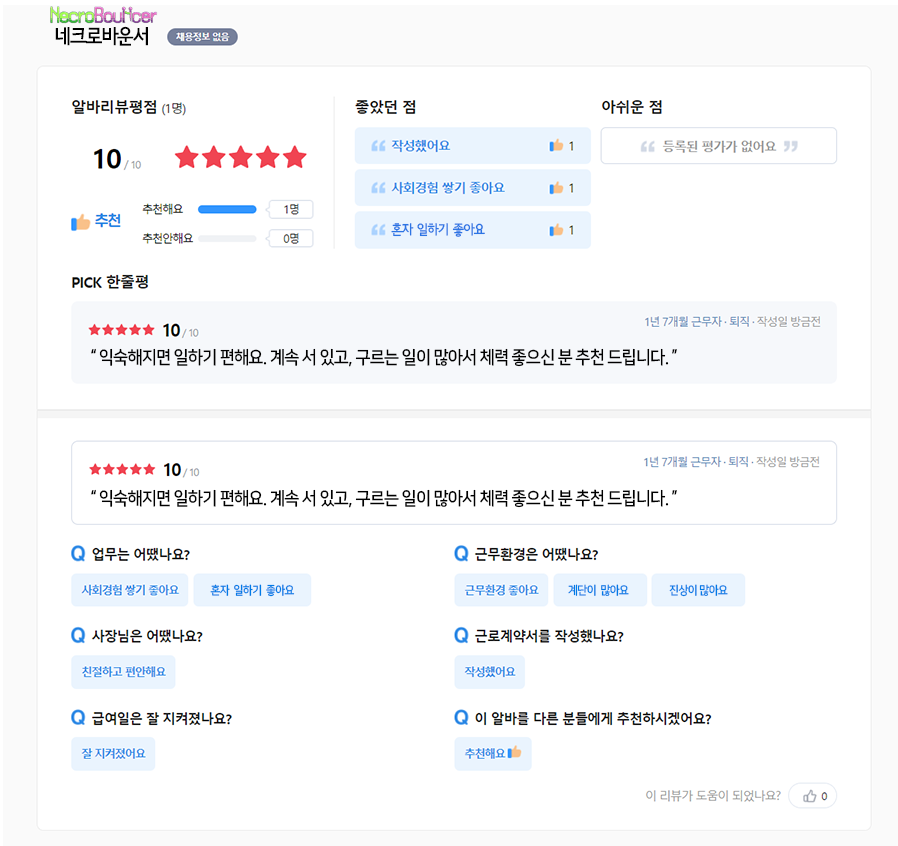This screenshot has width=898, height=846.
Task: Click the 추천해요 blue progress bar
Action: 227,209
